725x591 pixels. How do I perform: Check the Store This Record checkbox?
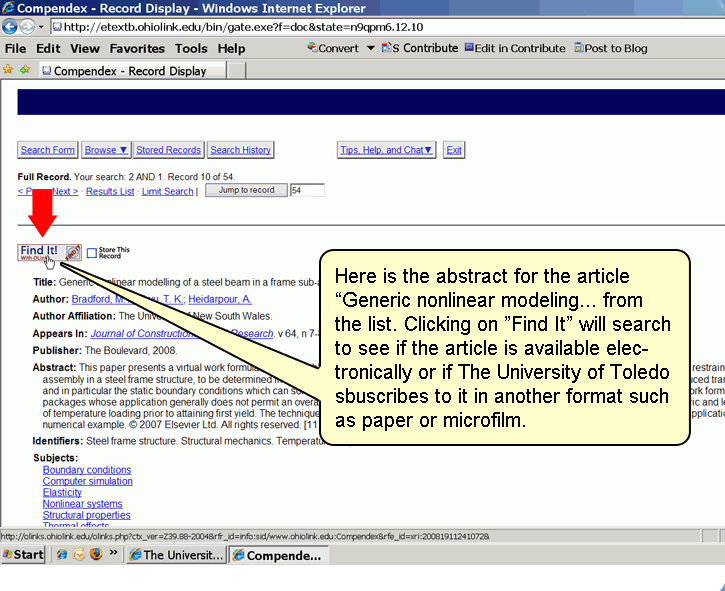(92, 254)
